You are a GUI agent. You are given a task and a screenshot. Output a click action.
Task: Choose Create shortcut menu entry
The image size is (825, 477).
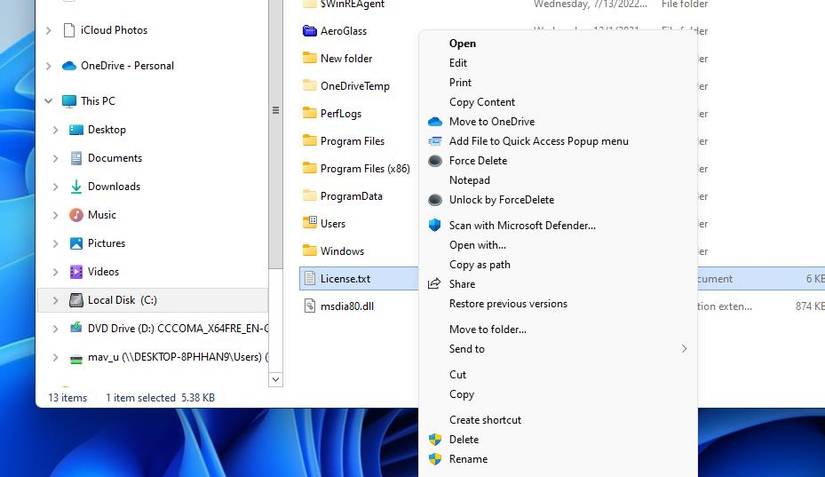coord(485,420)
